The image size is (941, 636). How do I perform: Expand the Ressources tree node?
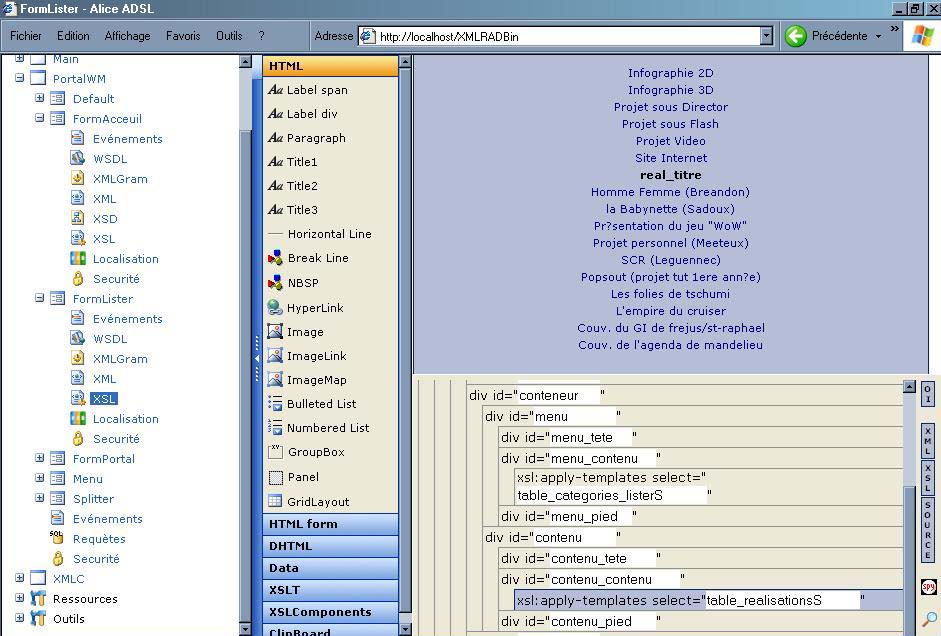tap(20, 598)
